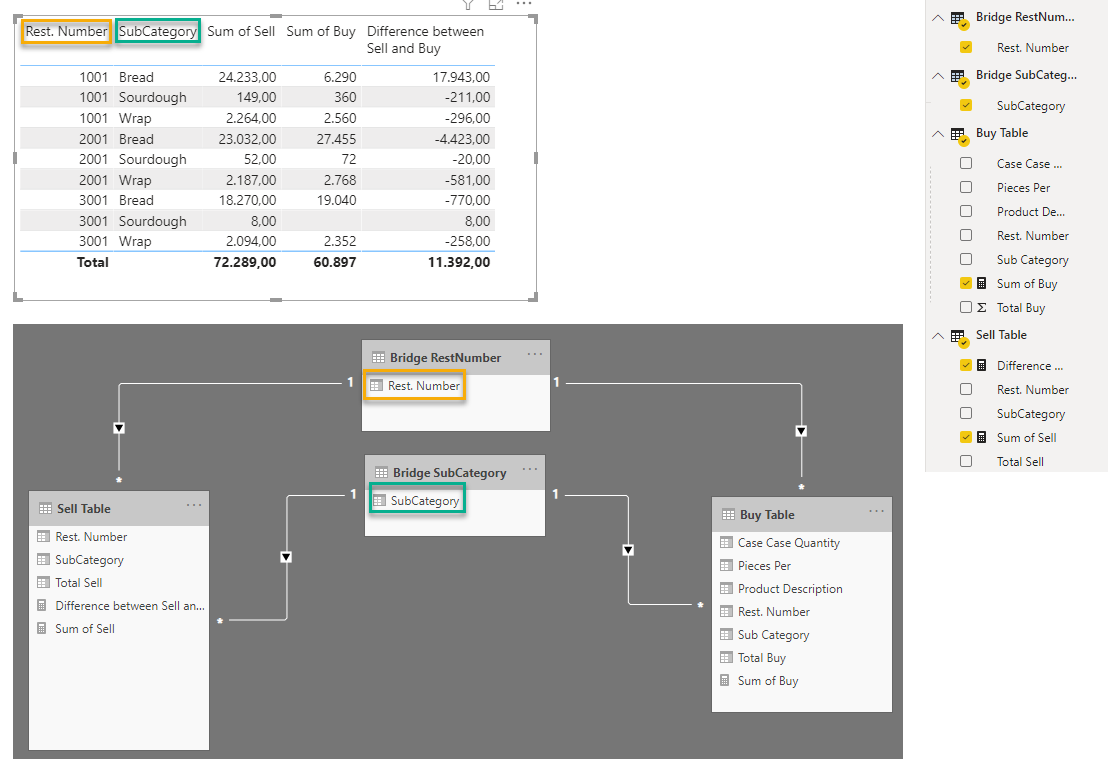Click the Bridge SubCategory table icon in fields pane

click(x=959, y=77)
